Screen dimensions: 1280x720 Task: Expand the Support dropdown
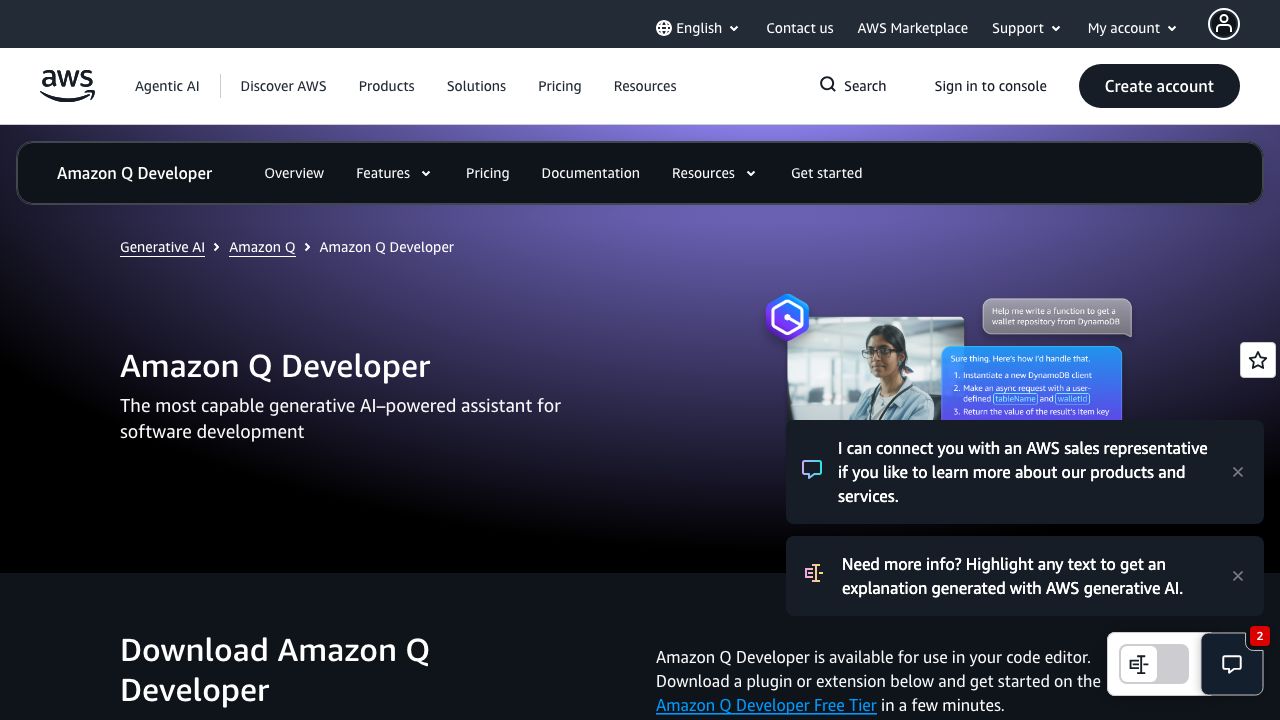pos(1026,28)
